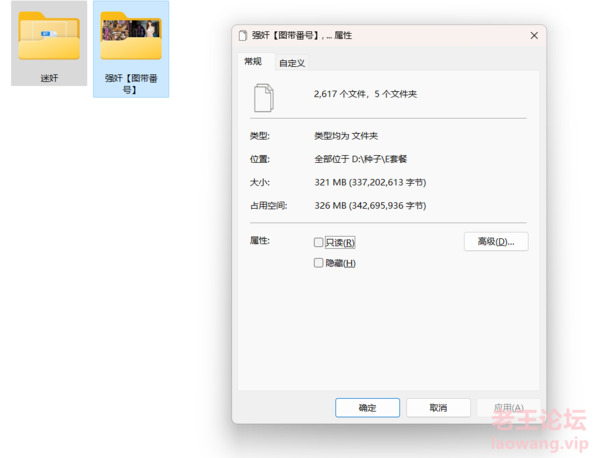Click the dialog title text ending in 属性
This screenshot has height=458, width=600.
(302, 36)
